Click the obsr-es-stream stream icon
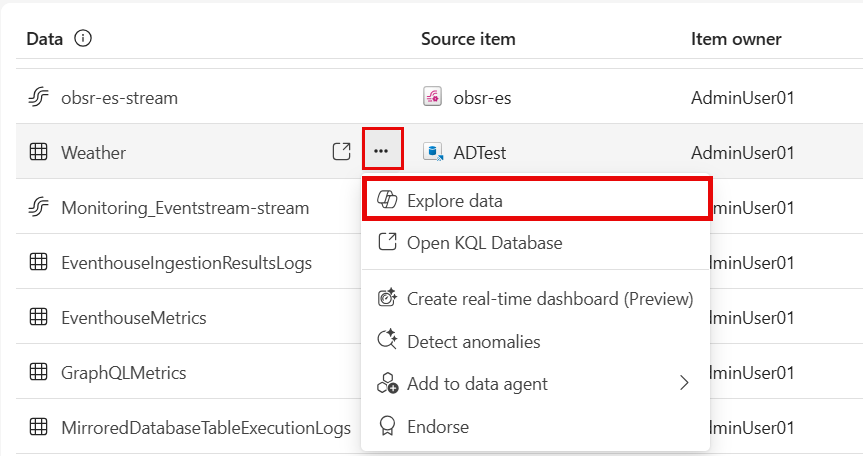863x456 pixels. [38, 97]
